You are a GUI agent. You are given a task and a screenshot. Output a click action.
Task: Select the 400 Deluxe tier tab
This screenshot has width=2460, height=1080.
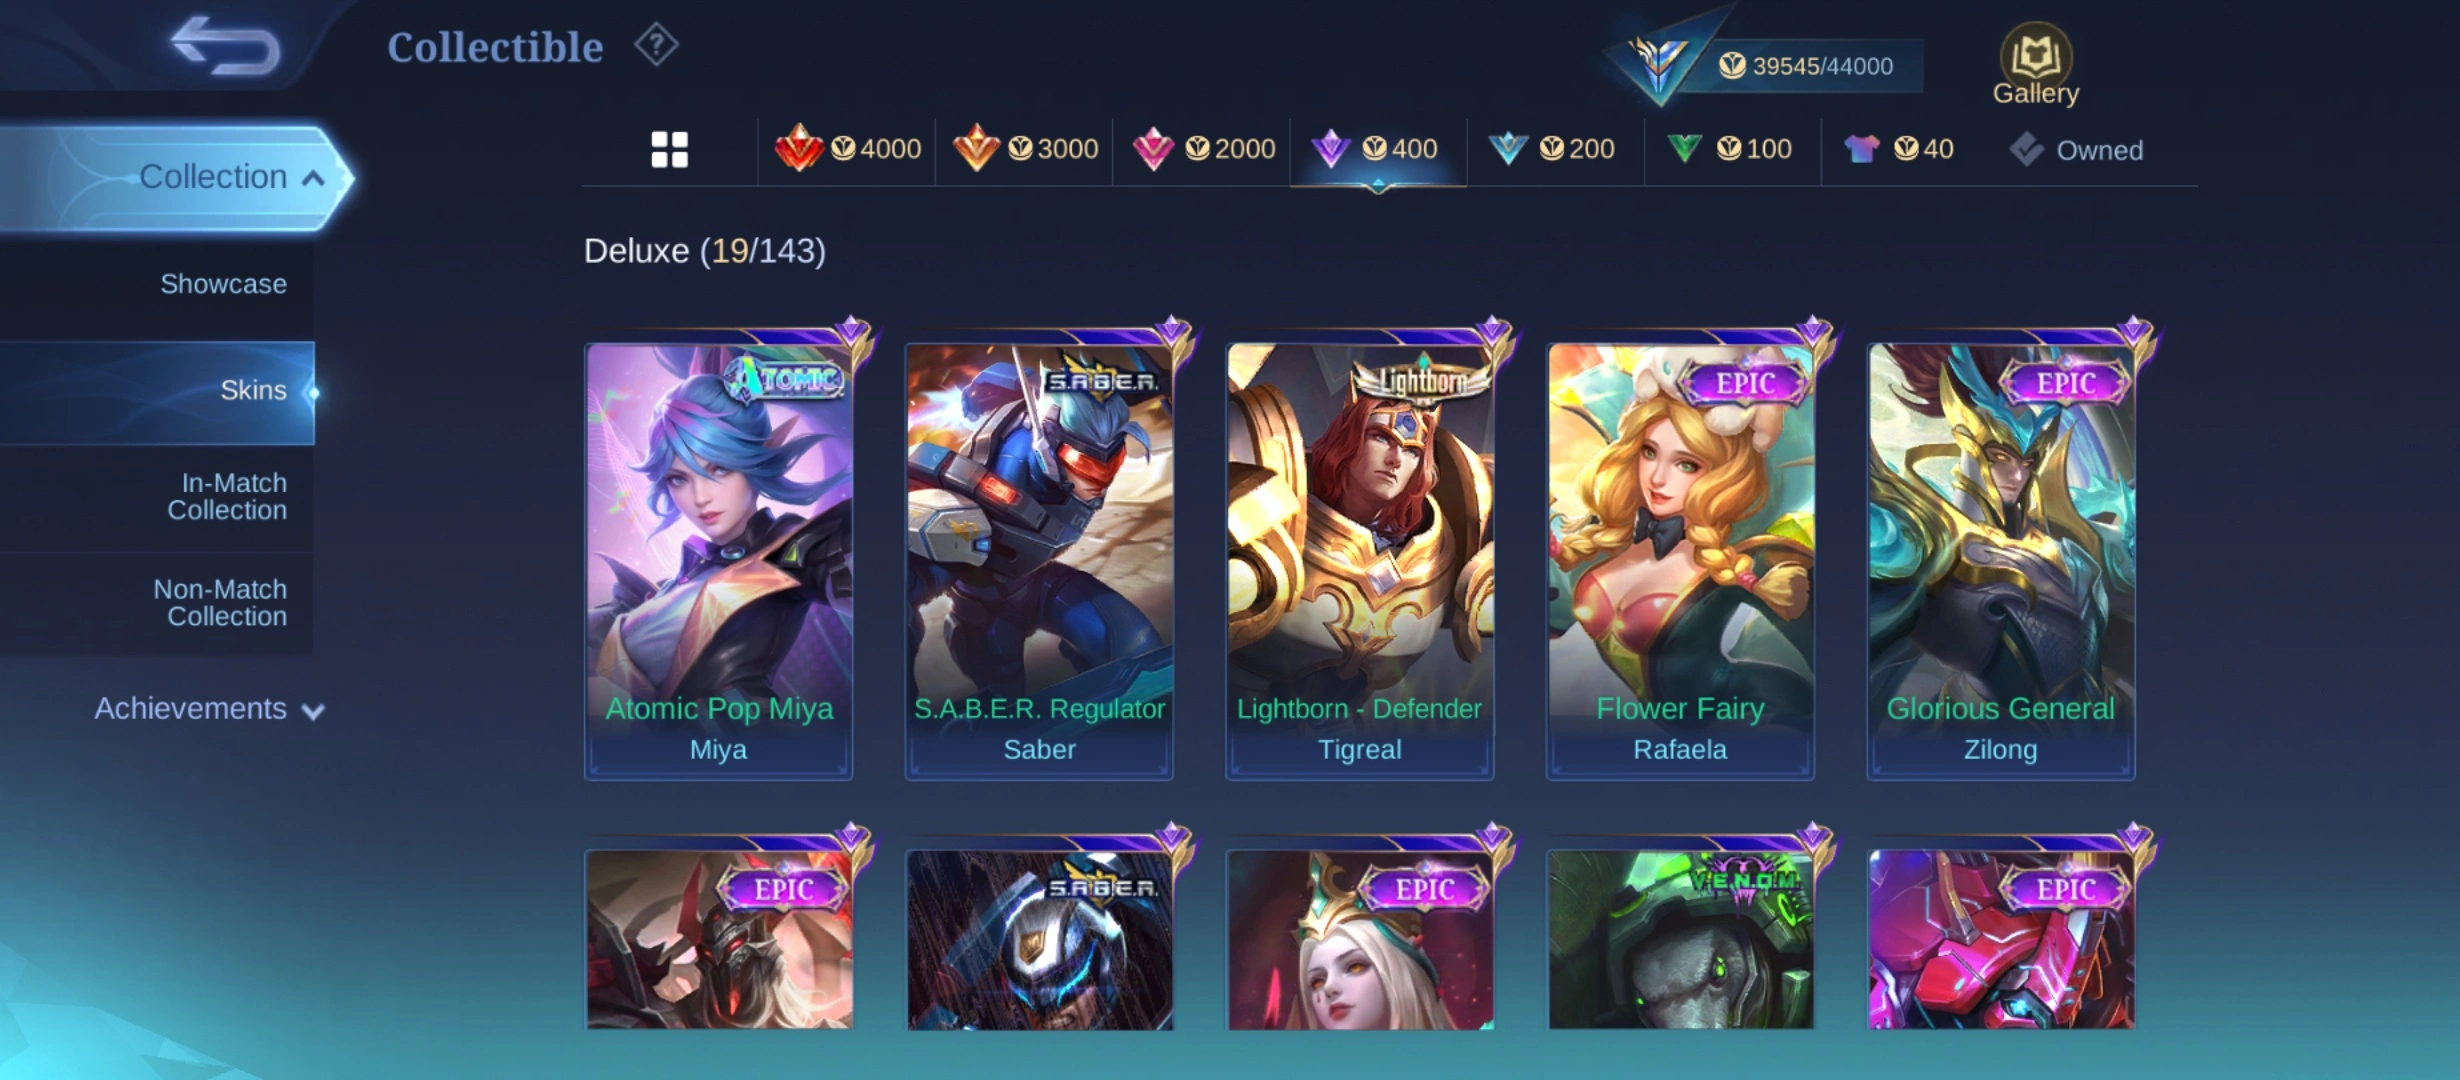pyautogui.click(x=1378, y=150)
